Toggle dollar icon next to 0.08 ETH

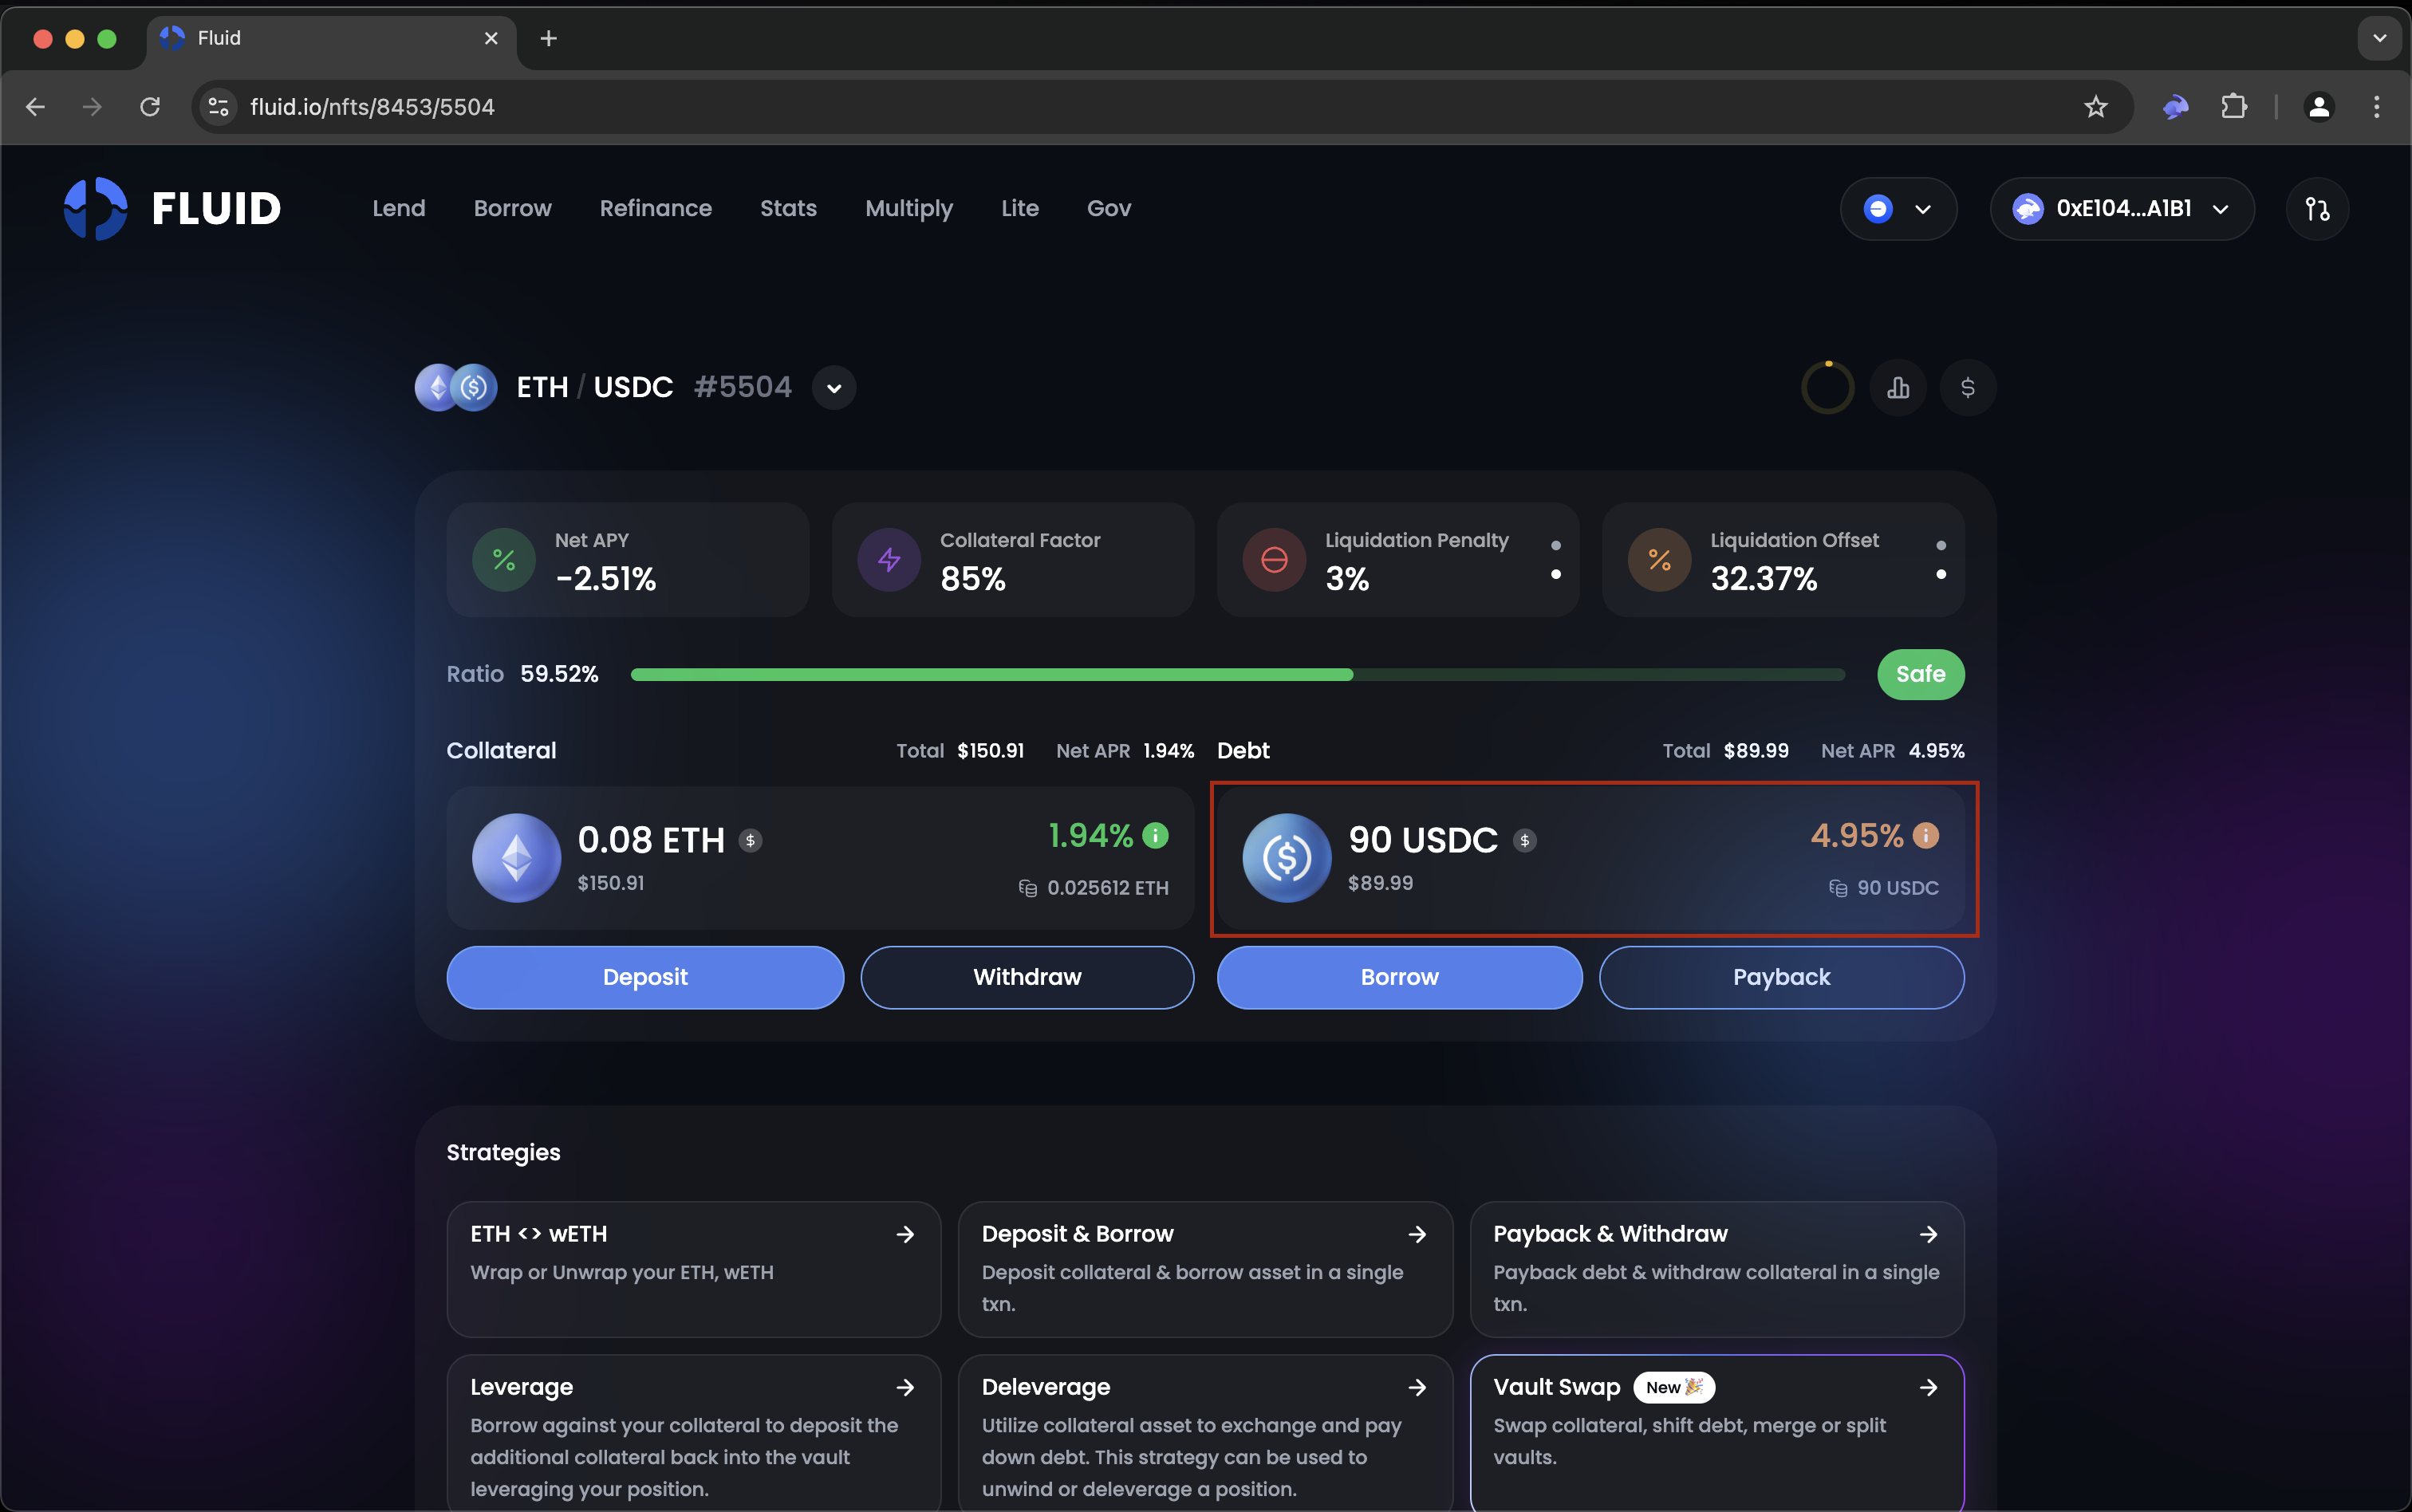[x=750, y=841]
